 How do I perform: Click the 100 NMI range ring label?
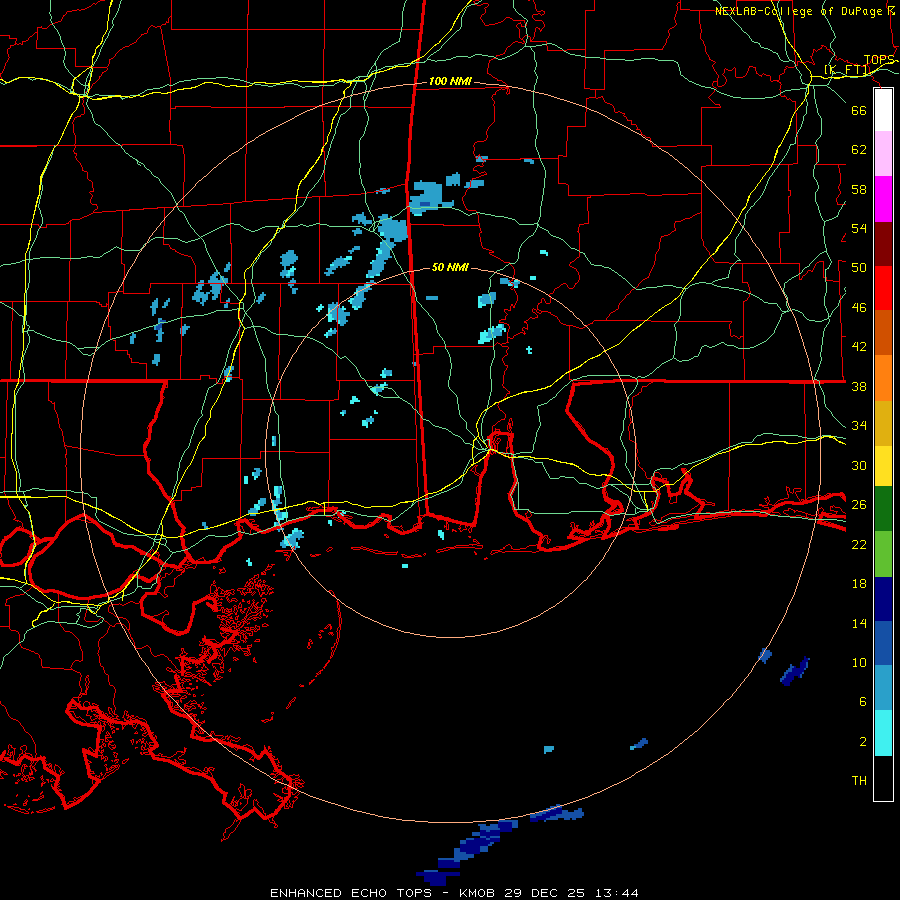point(450,82)
